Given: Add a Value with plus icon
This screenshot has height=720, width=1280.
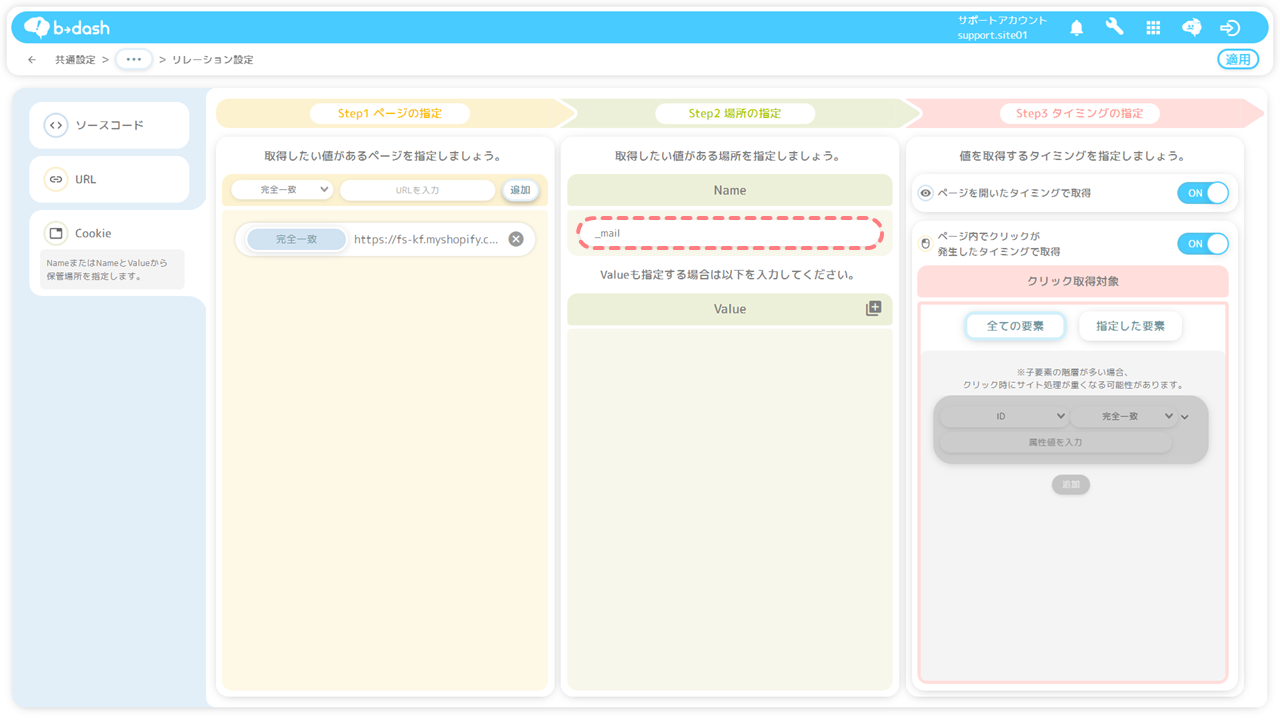Looking at the screenshot, I should point(873,309).
